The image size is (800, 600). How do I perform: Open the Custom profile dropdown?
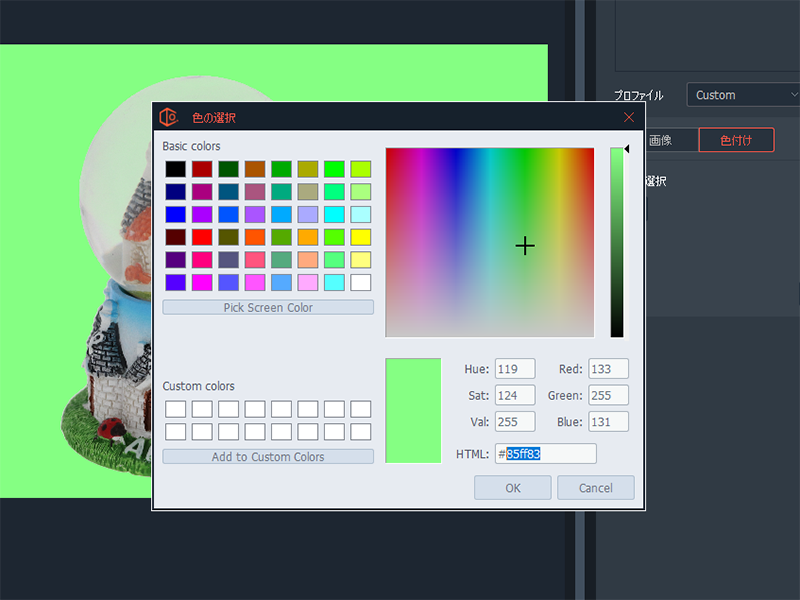point(742,95)
